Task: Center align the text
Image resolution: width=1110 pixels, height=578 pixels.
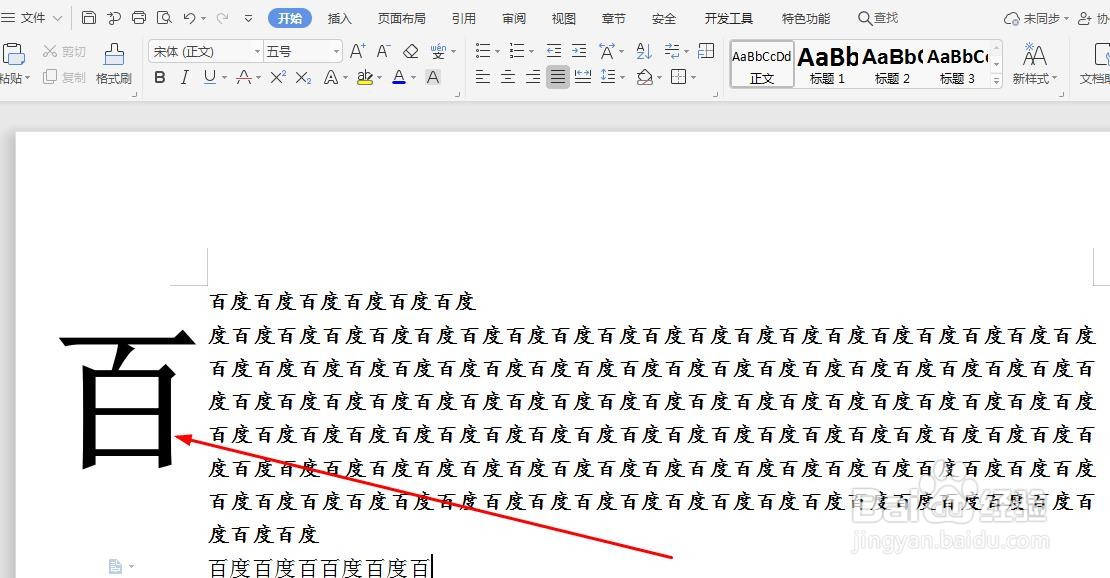Action: [x=508, y=76]
